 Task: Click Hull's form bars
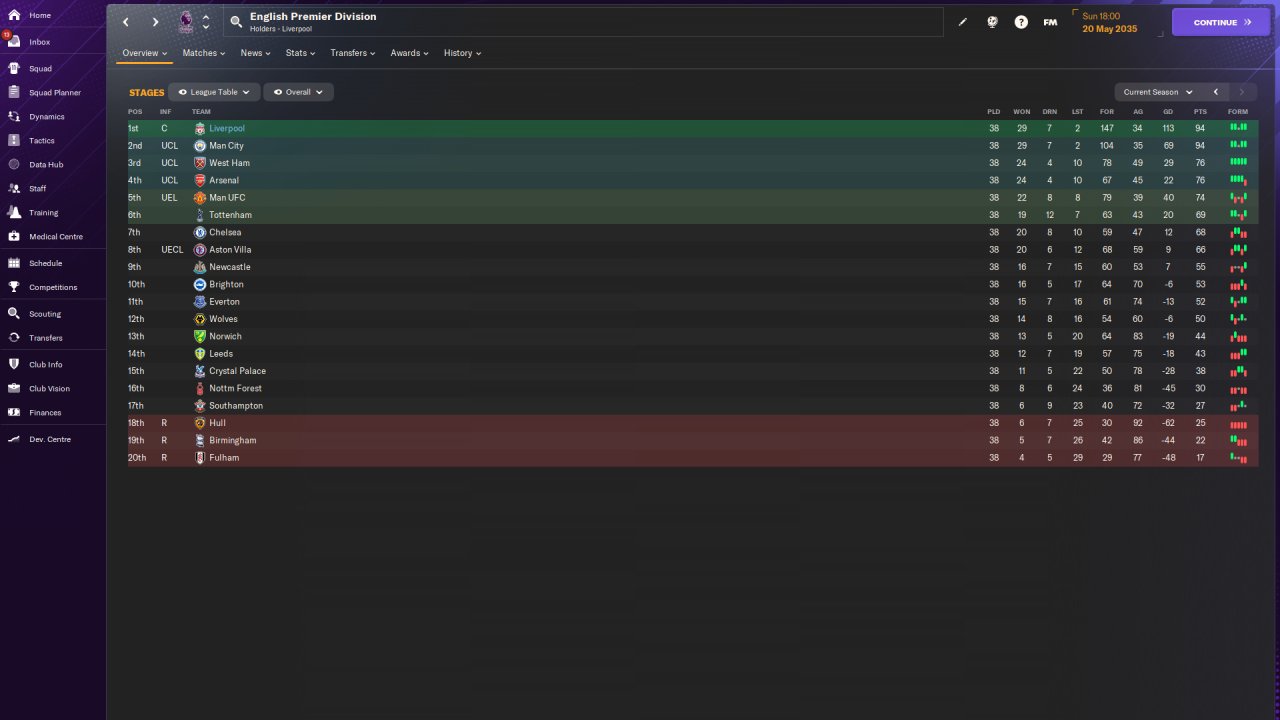click(x=1238, y=424)
